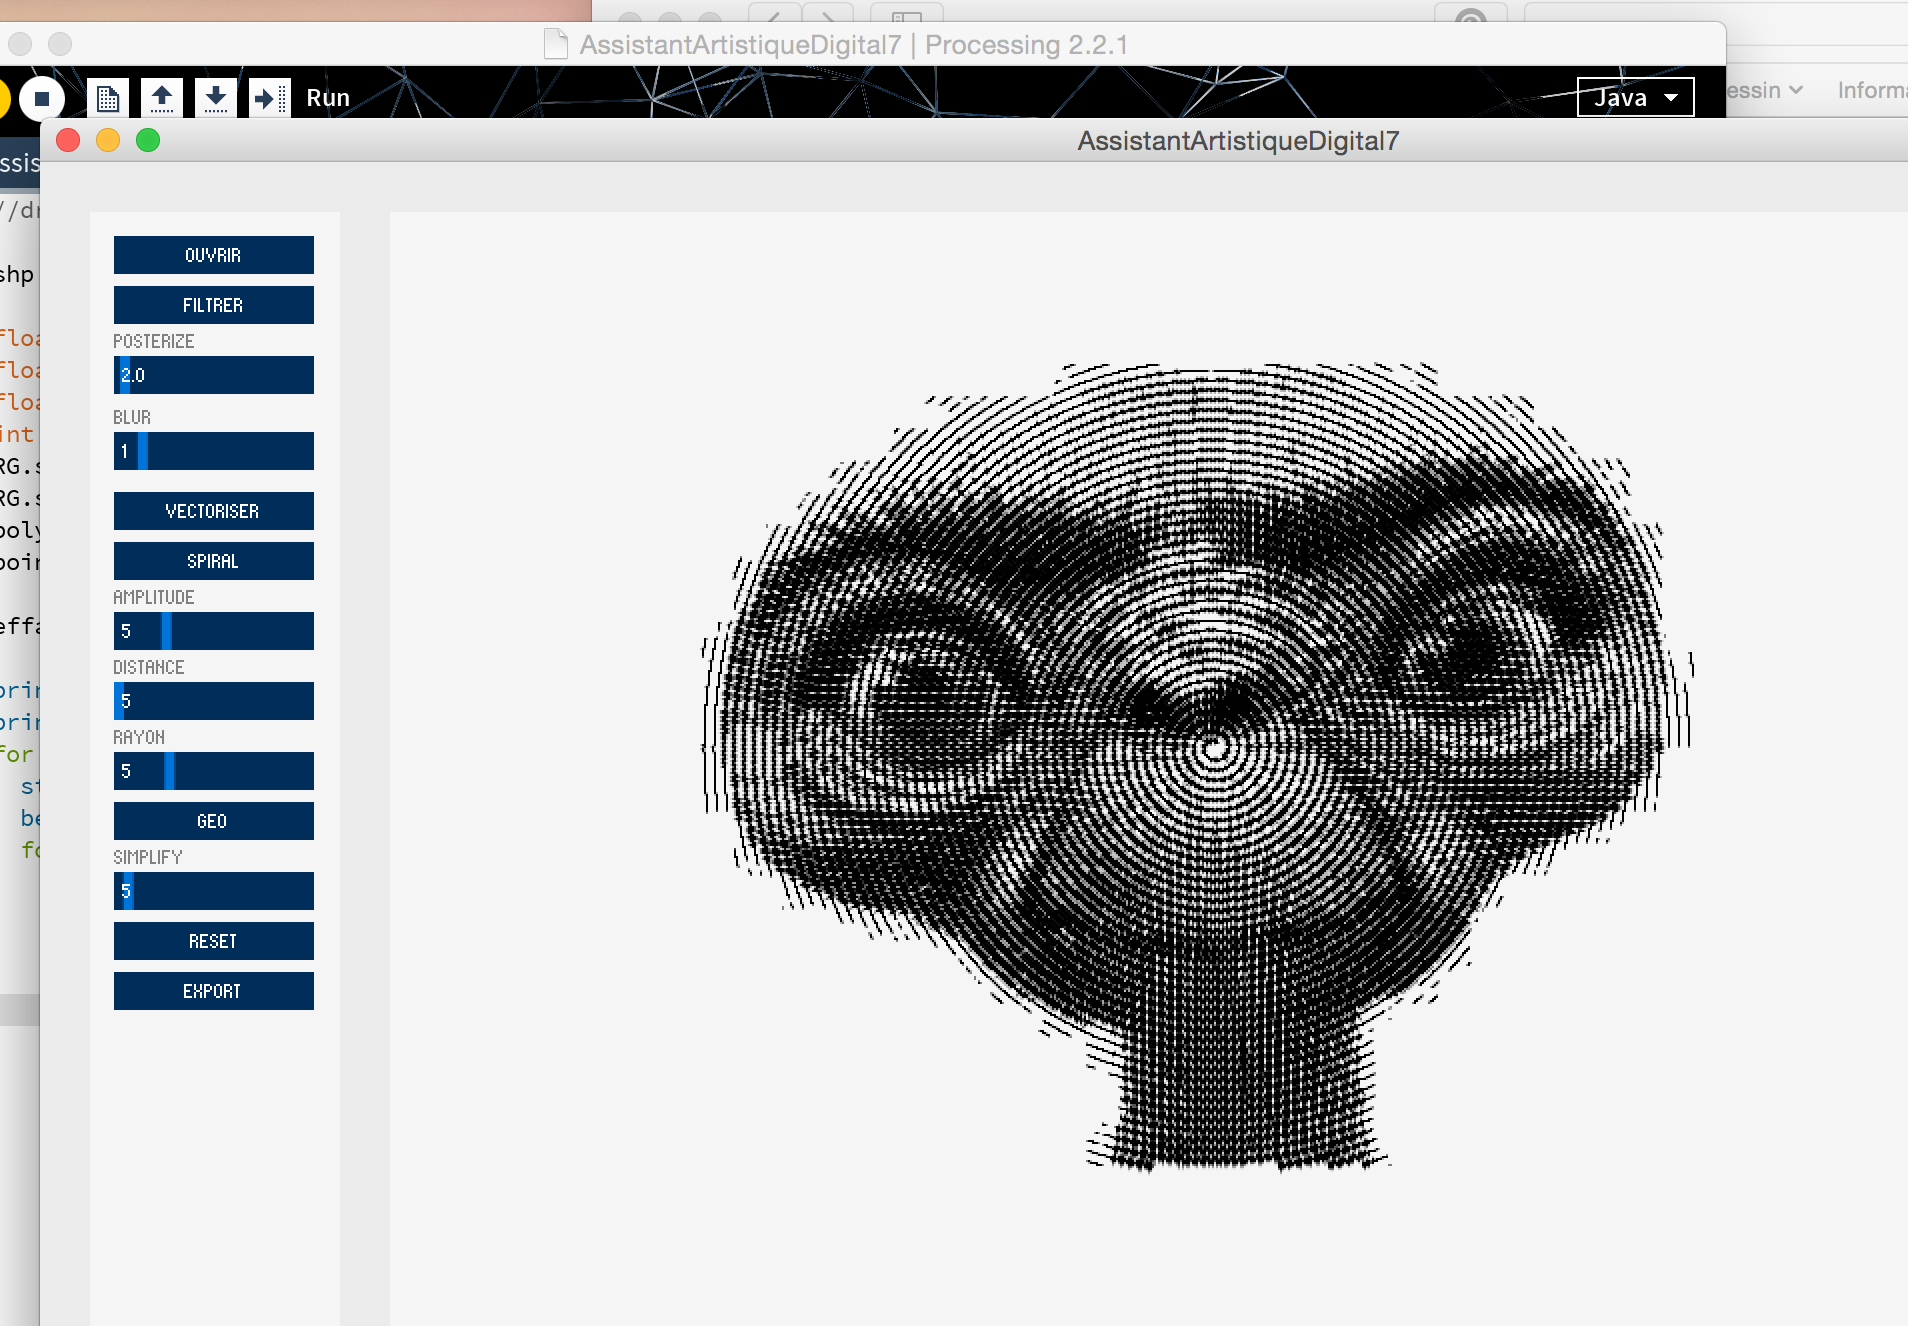Click the spiral artwork canvas center

pyautogui.click(x=1214, y=748)
